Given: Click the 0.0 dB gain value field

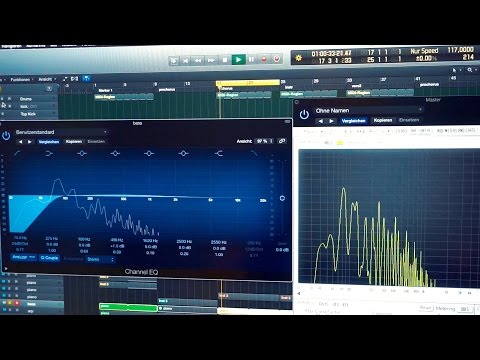Looking at the screenshot, I should point(283,250).
